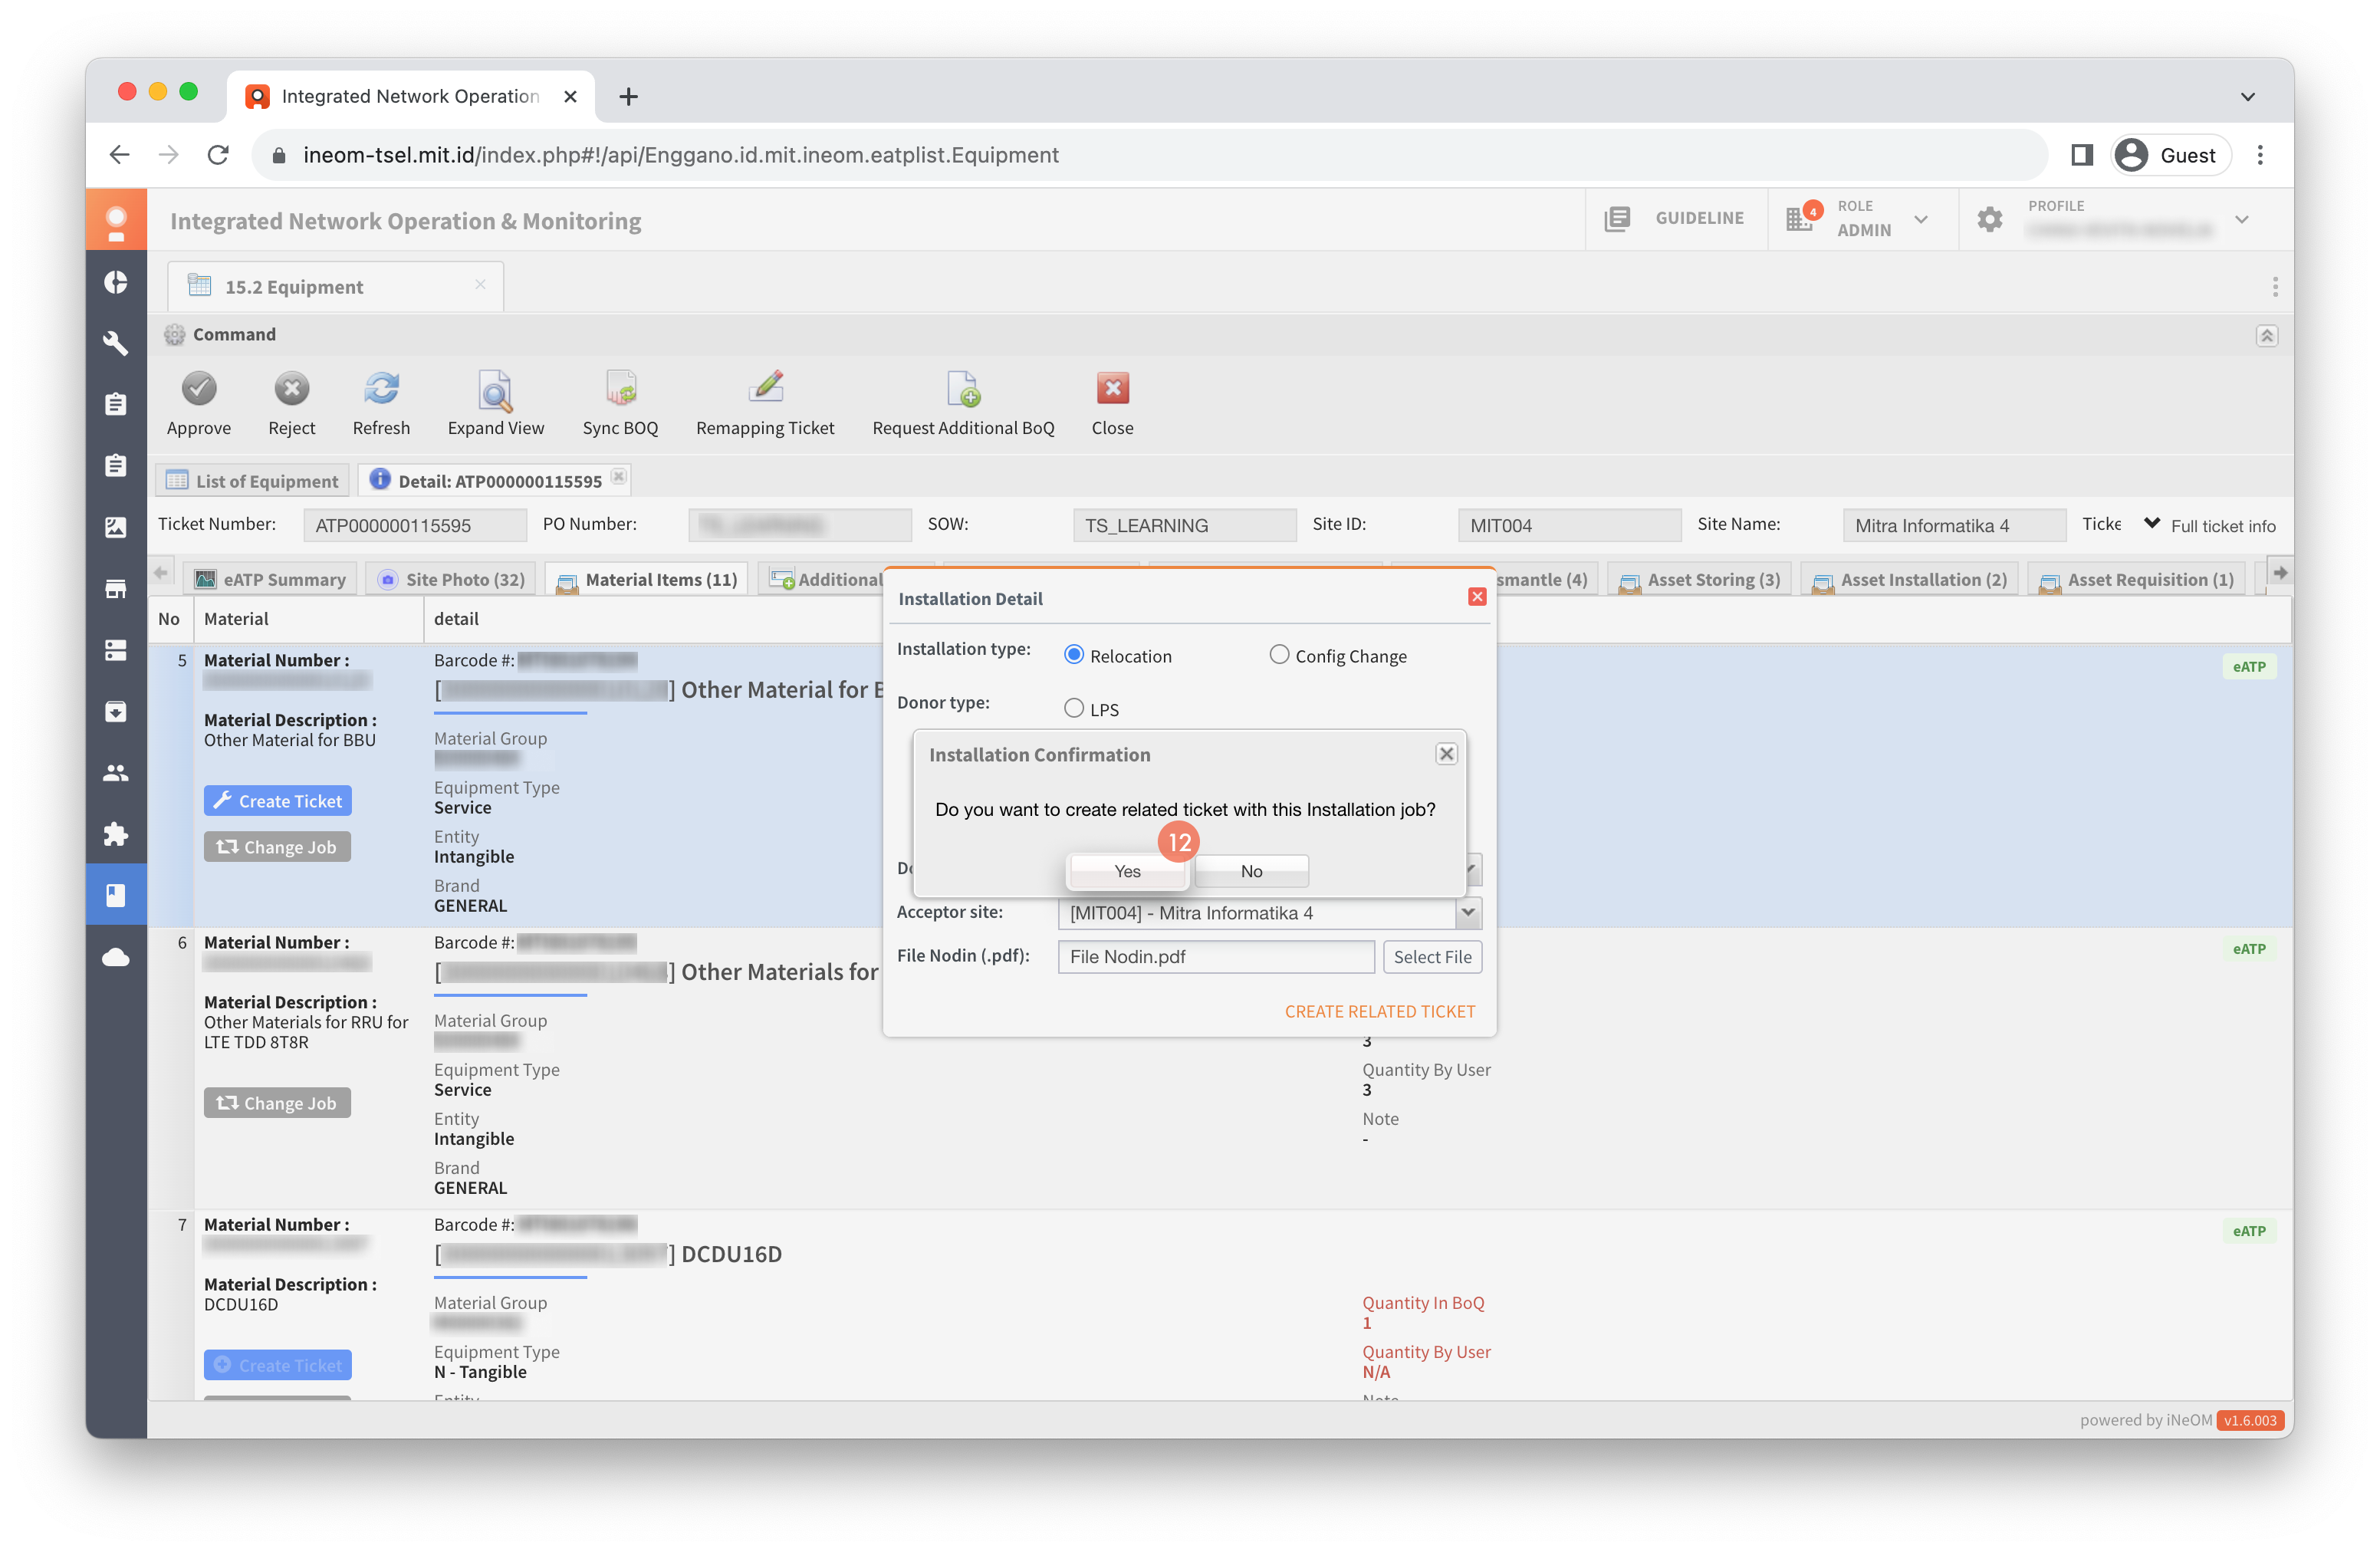Click No in Installation Confirmation
The height and width of the screenshot is (1552, 2380).
1251,870
